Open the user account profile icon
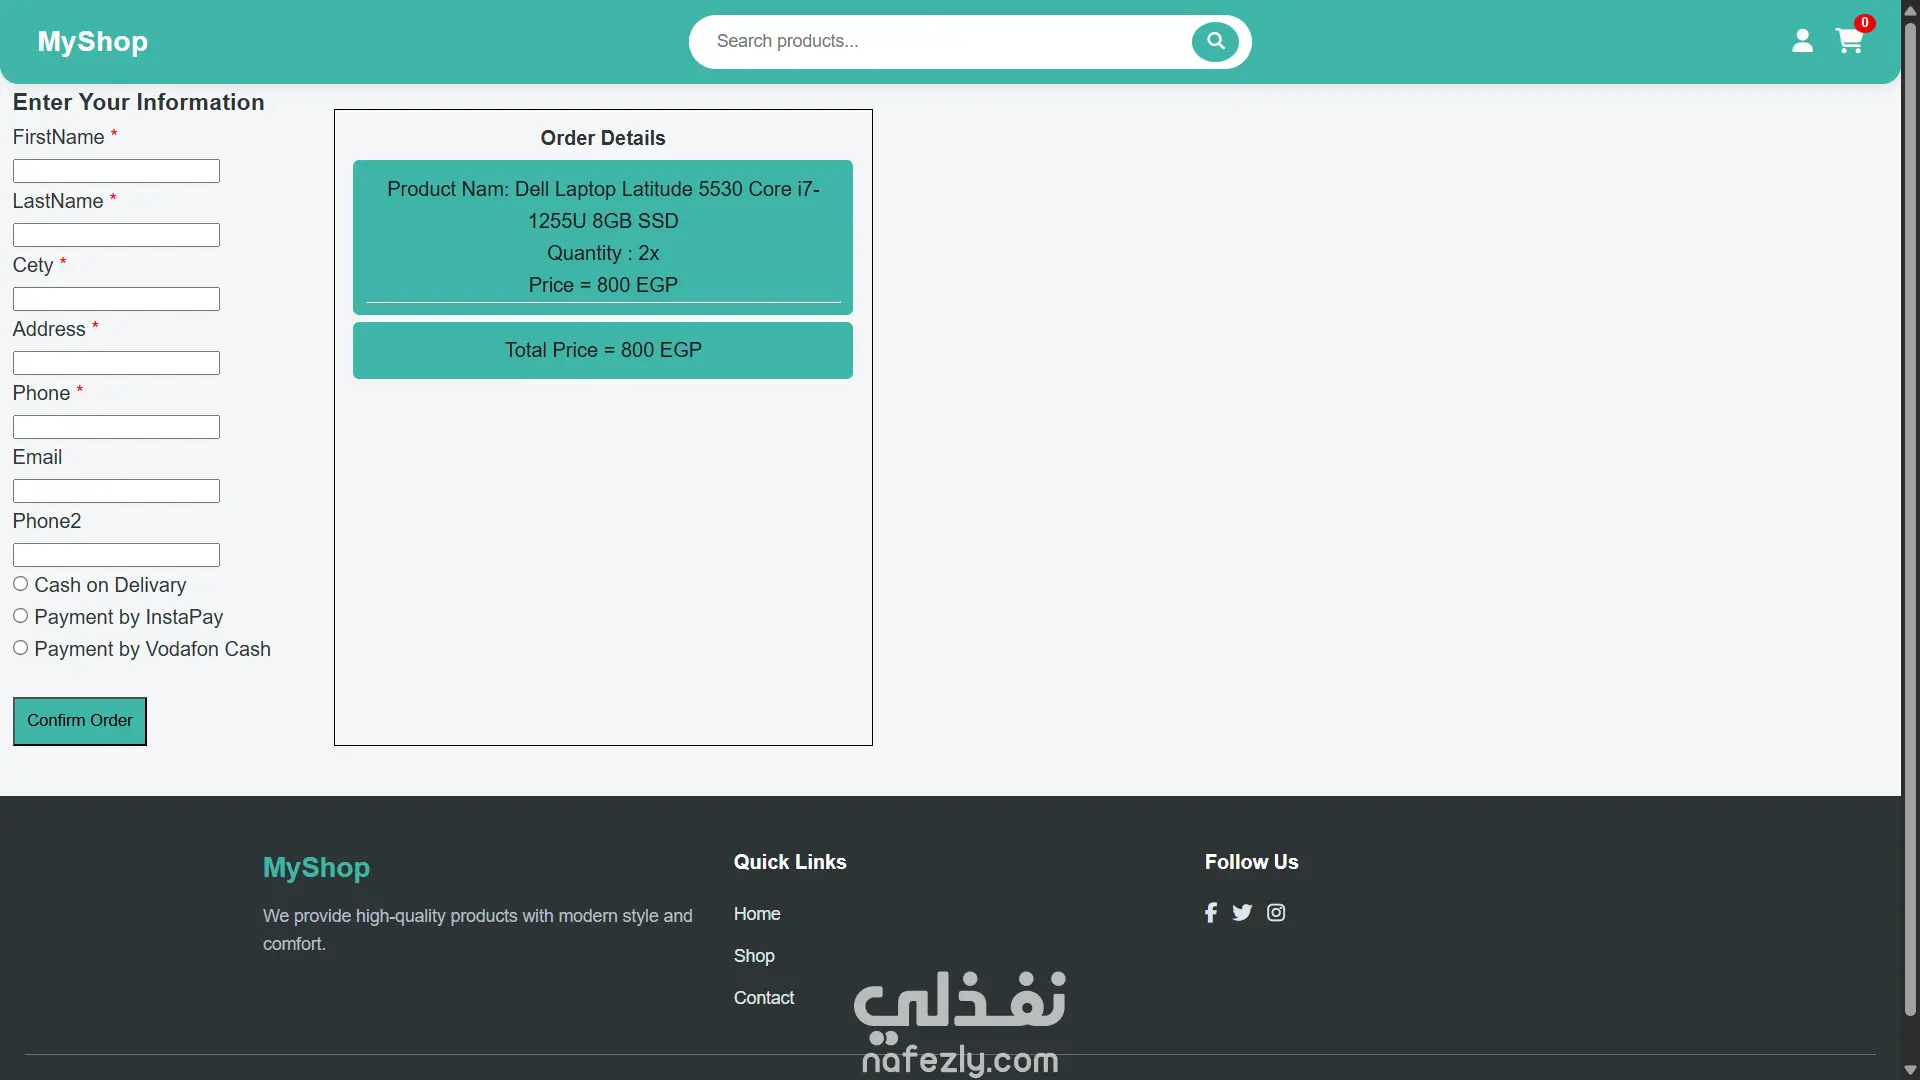The height and width of the screenshot is (1080, 1920). [1802, 41]
